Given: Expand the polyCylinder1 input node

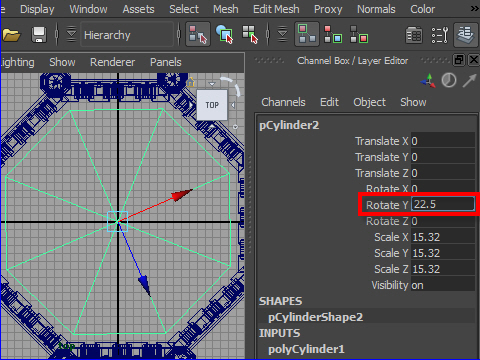Looking at the screenshot, I should tap(306, 349).
